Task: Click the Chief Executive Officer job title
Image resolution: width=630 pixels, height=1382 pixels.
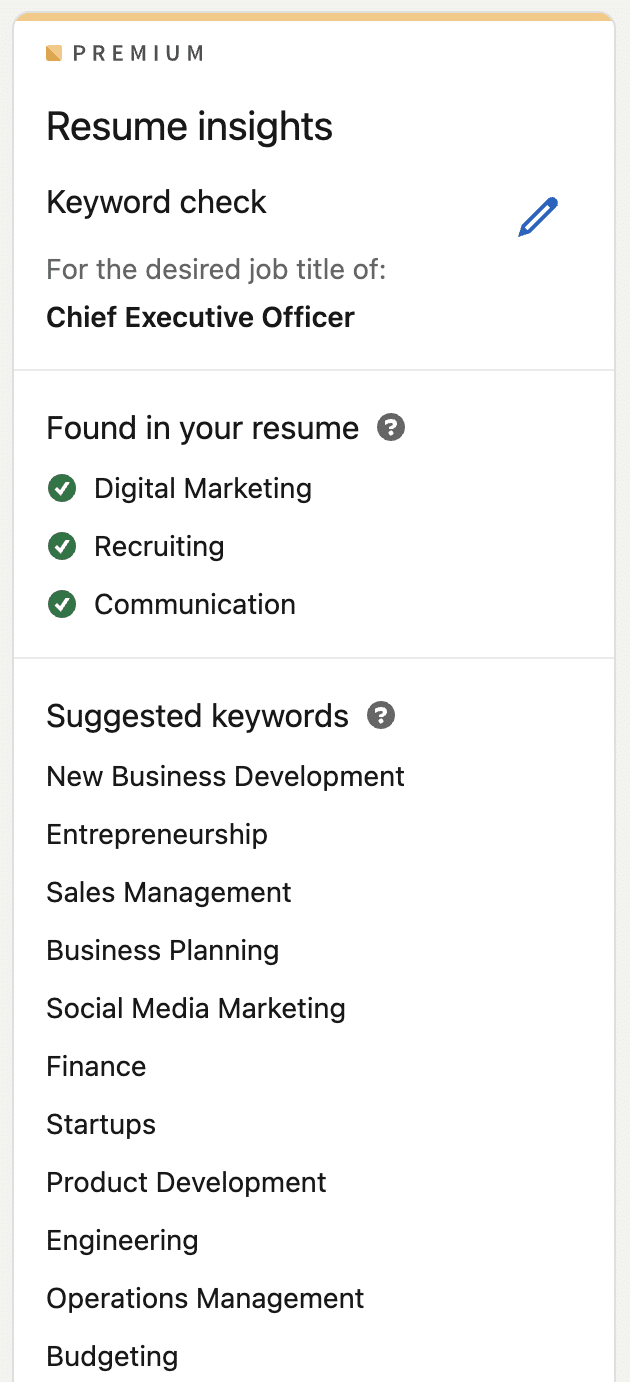Action: pos(201,318)
